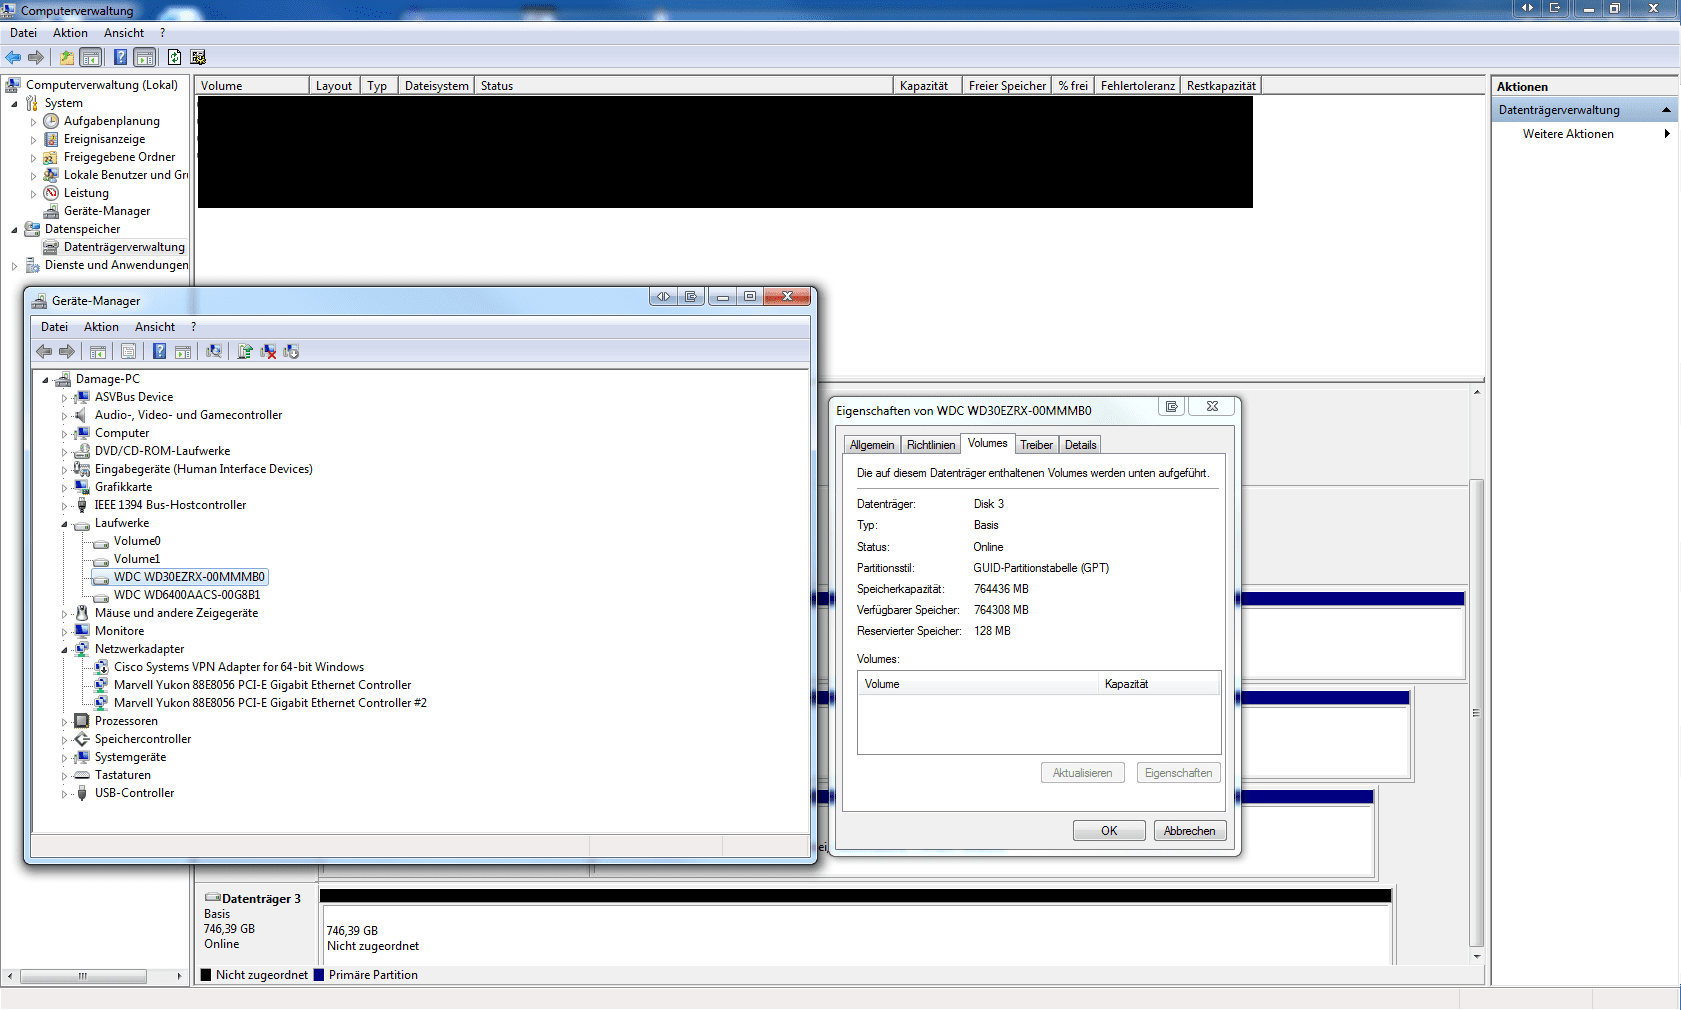Switch to the Details tab
The width and height of the screenshot is (1681, 1010).
click(x=1080, y=445)
